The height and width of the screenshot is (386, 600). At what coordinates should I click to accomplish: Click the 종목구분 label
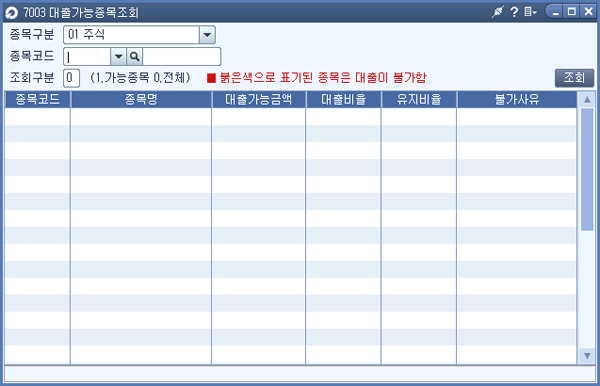pos(32,34)
